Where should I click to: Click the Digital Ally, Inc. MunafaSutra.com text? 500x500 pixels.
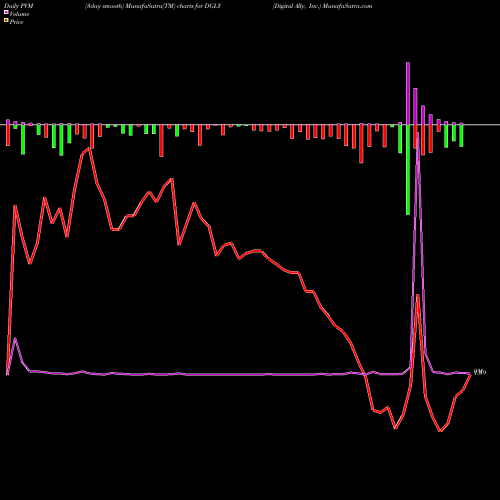click(322, 6)
